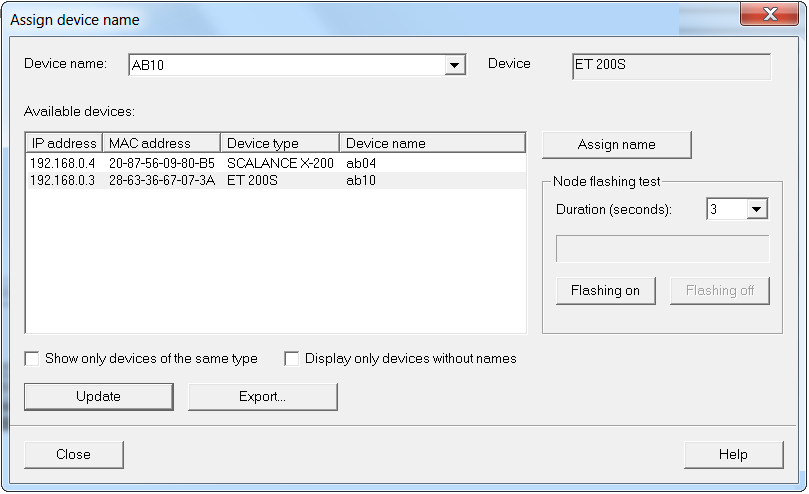Select IP address 192.168.0.3
The image size is (809, 494).
click(x=62, y=180)
